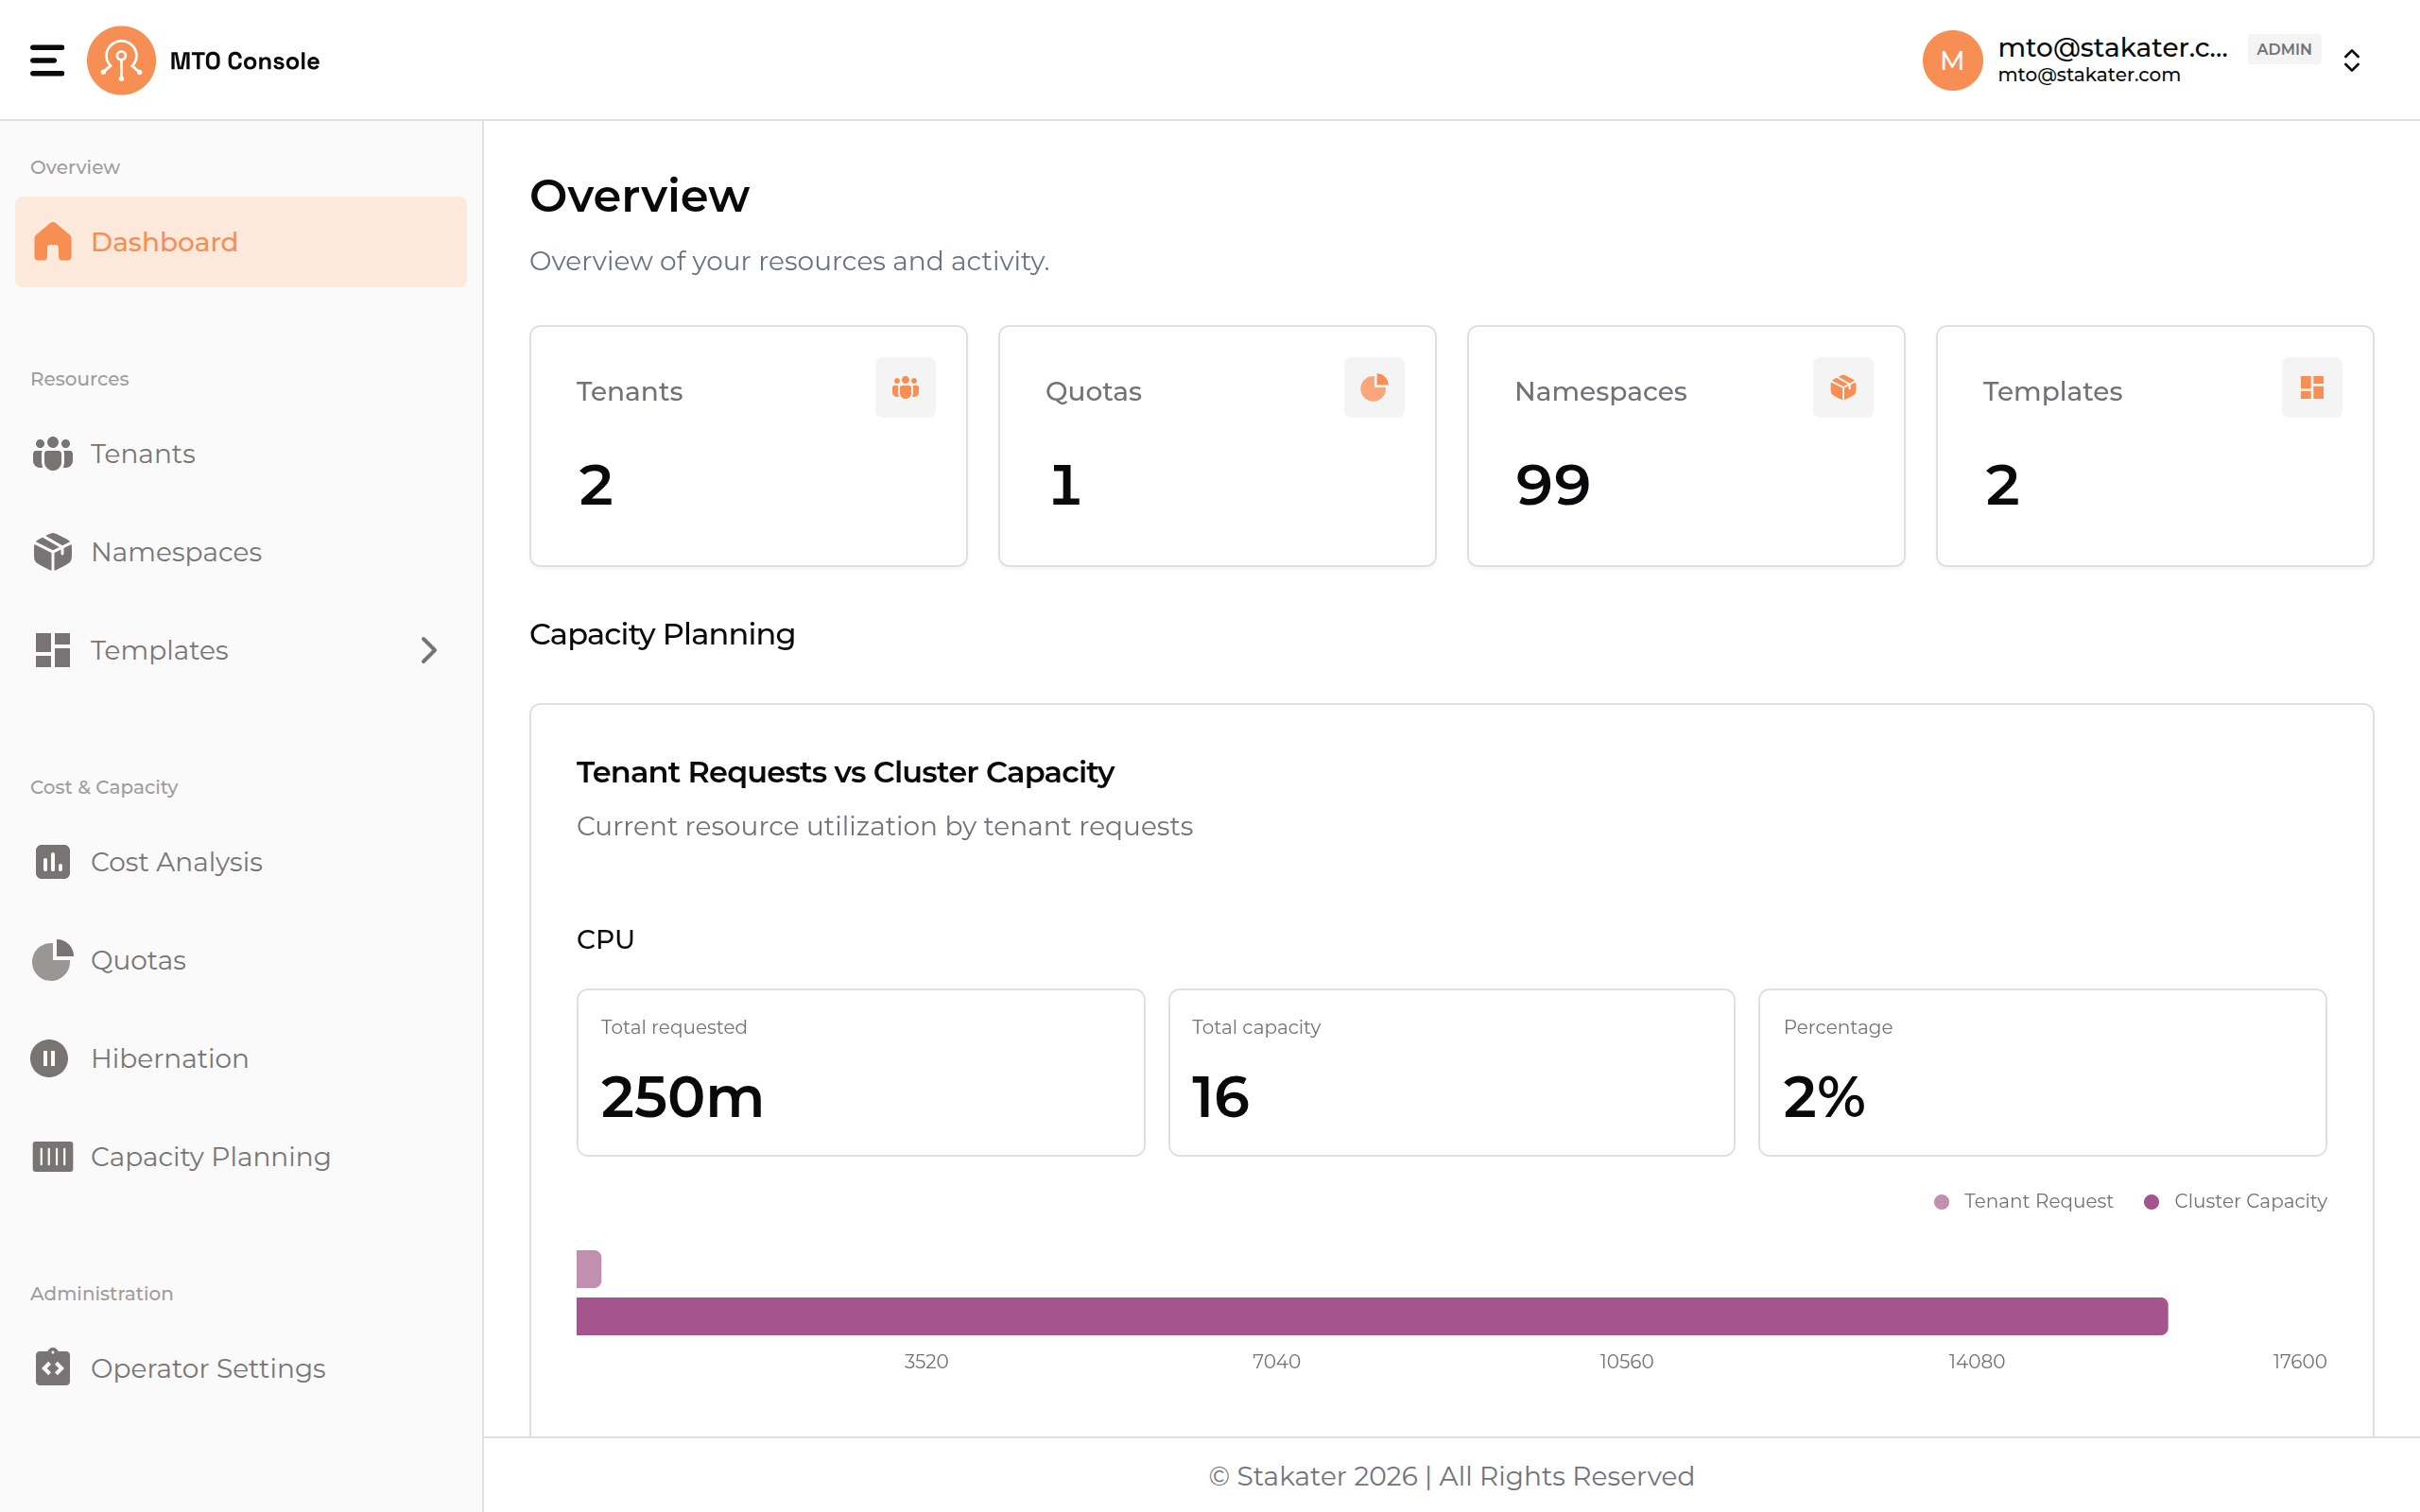The height and width of the screenshot is (1512, 2420).
Task: Click the Operator Settings code icon
Action: 52,1367
